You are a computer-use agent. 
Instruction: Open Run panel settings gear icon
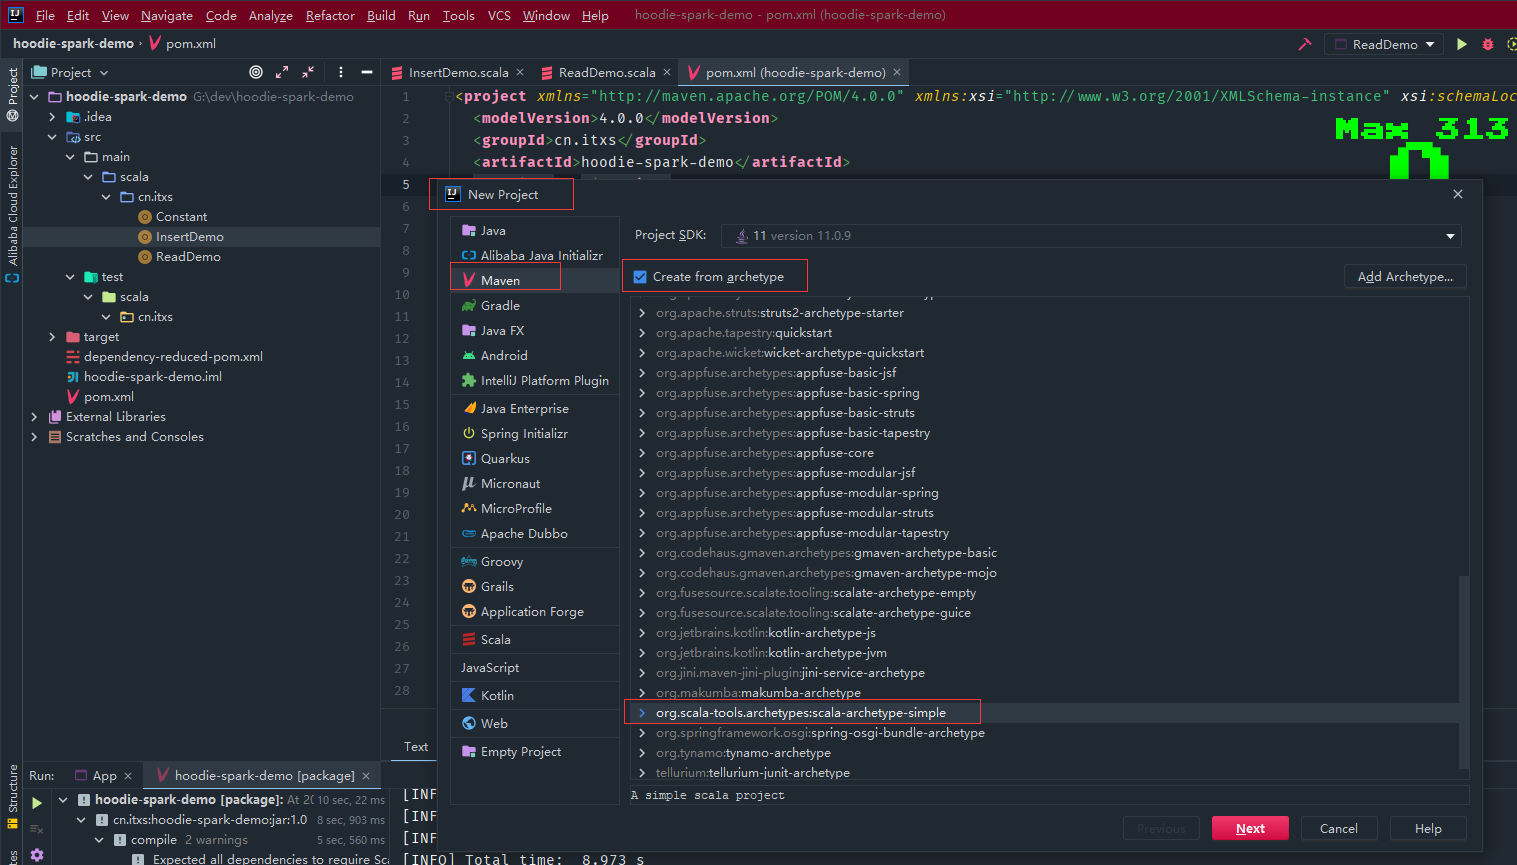click(x=37, y=855)
